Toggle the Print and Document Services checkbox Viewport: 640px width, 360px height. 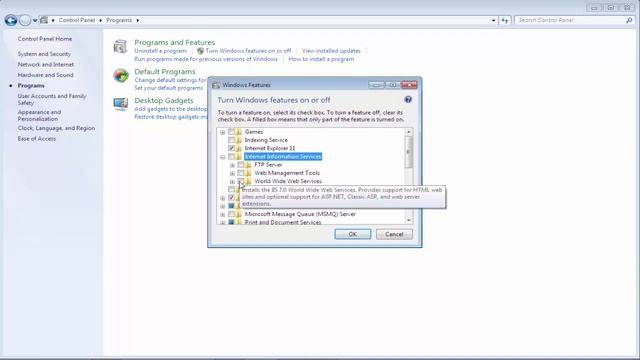(231, 222)
